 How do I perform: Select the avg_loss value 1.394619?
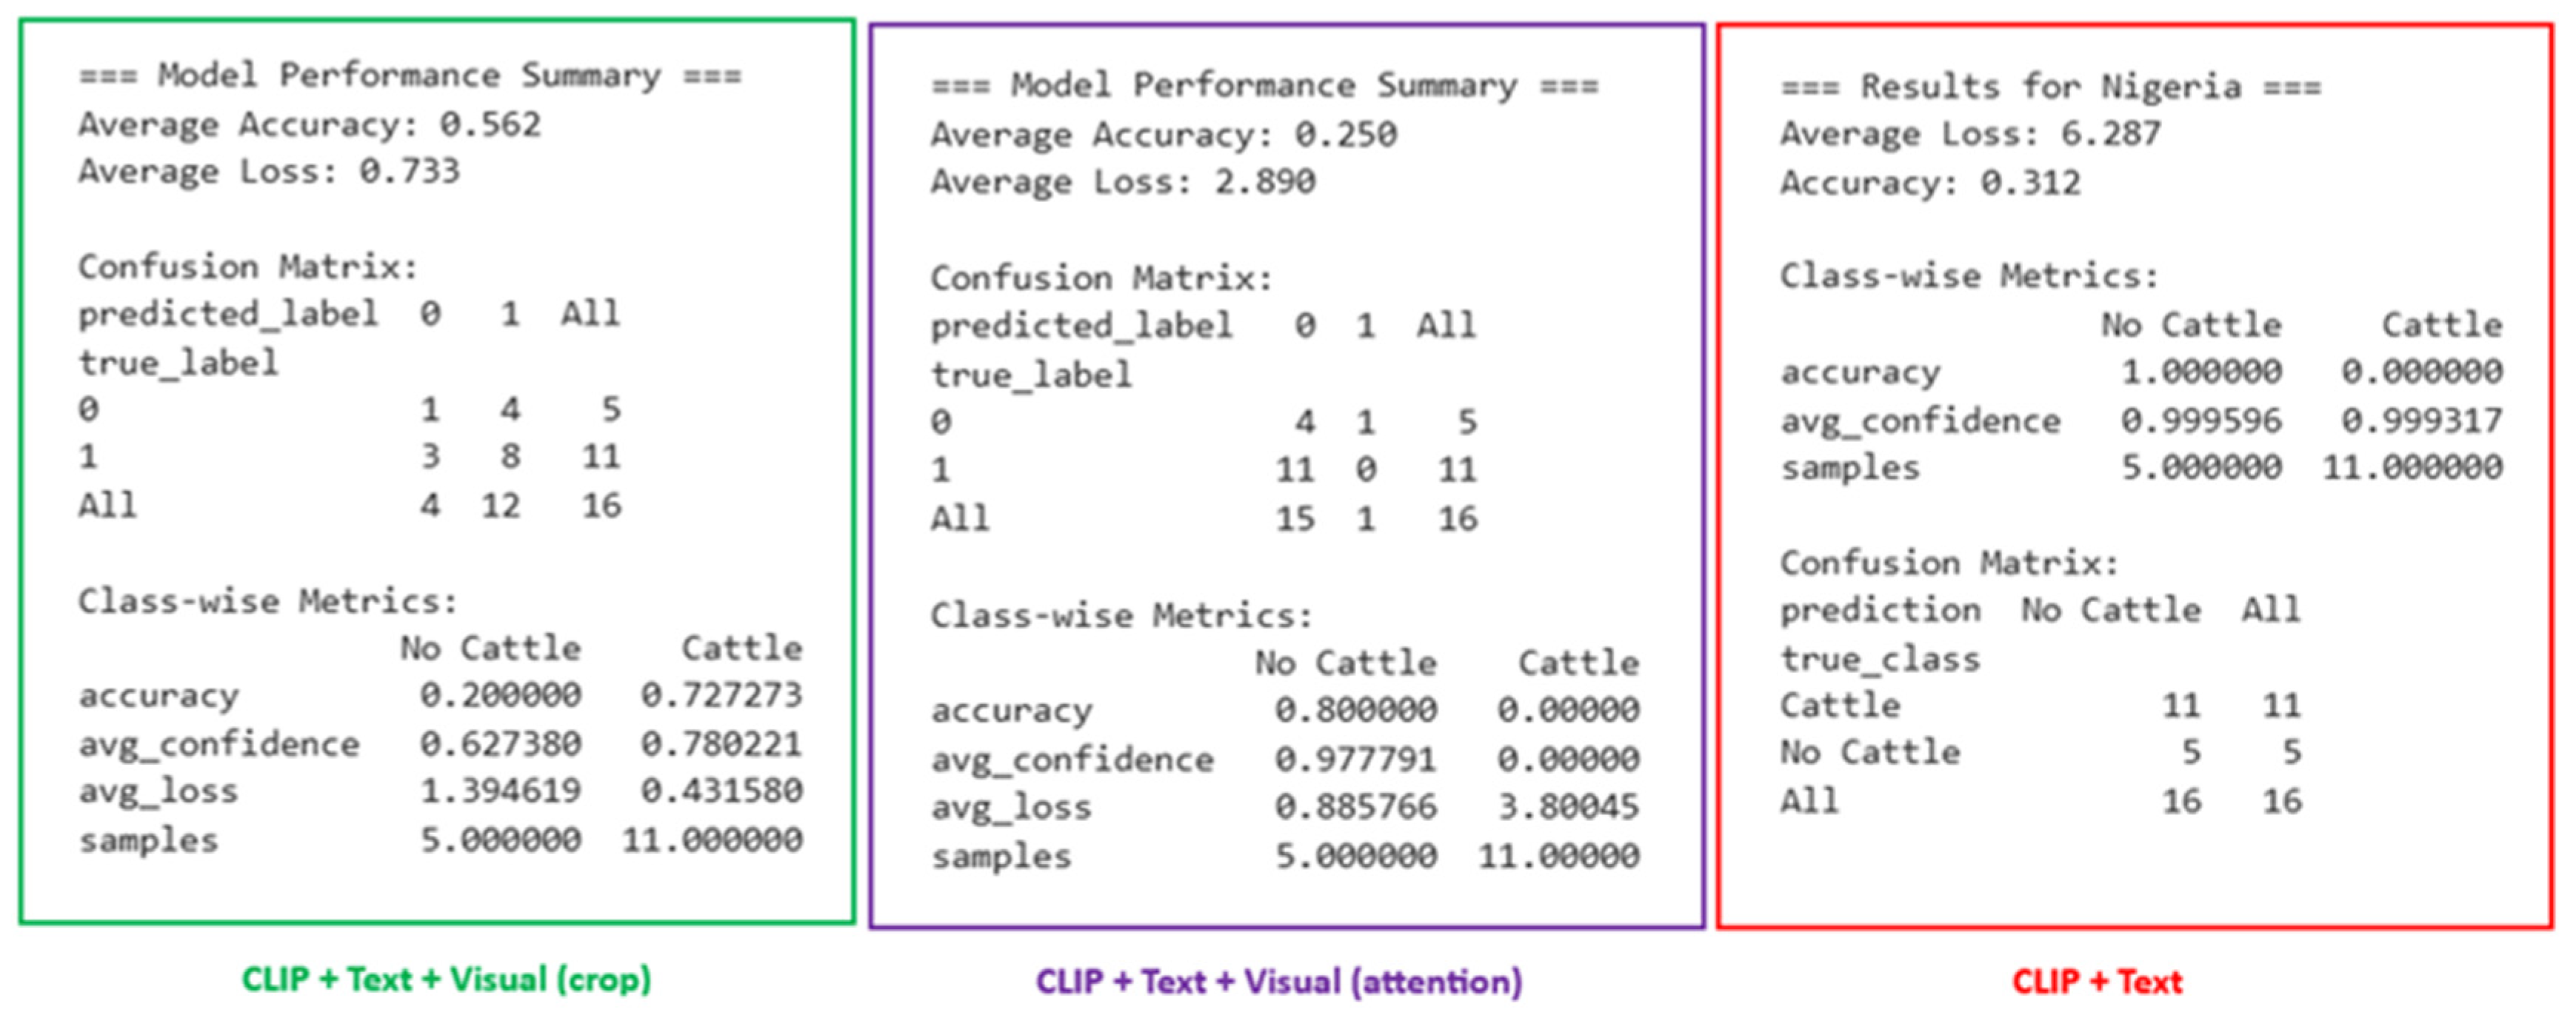(500, 790)
